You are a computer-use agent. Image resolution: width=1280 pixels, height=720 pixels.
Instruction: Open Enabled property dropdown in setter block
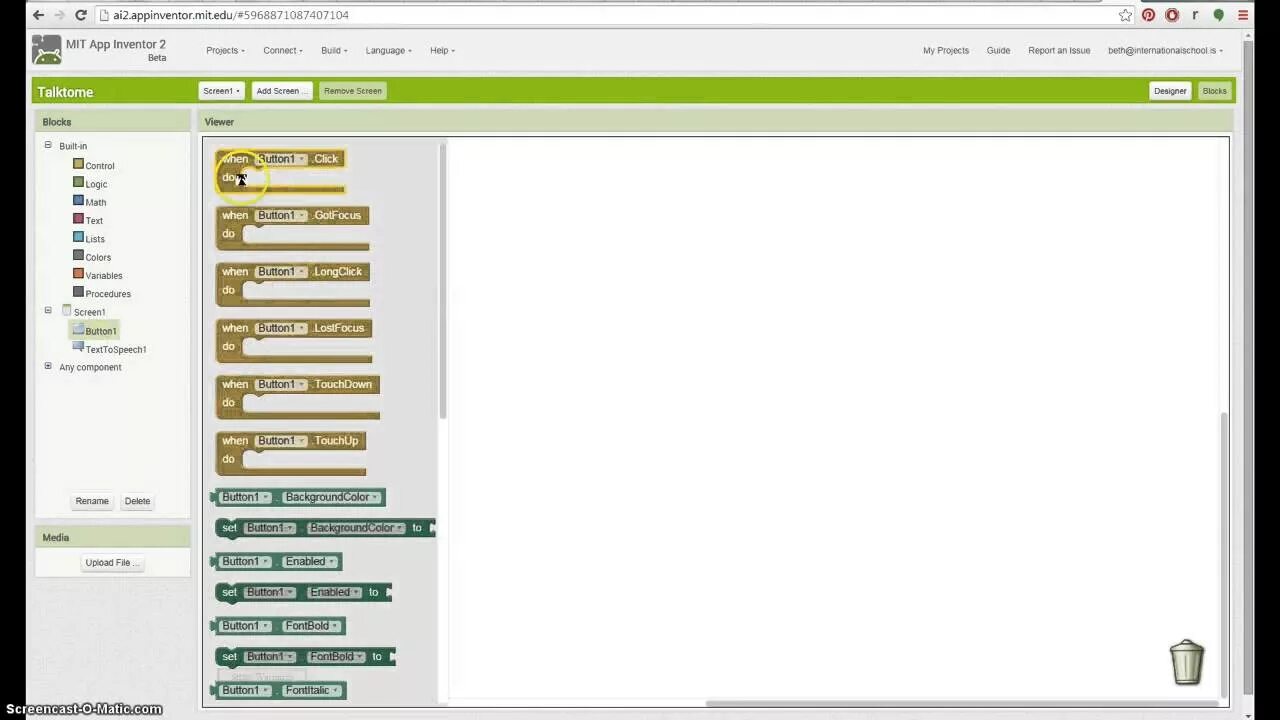coord(335,592)
